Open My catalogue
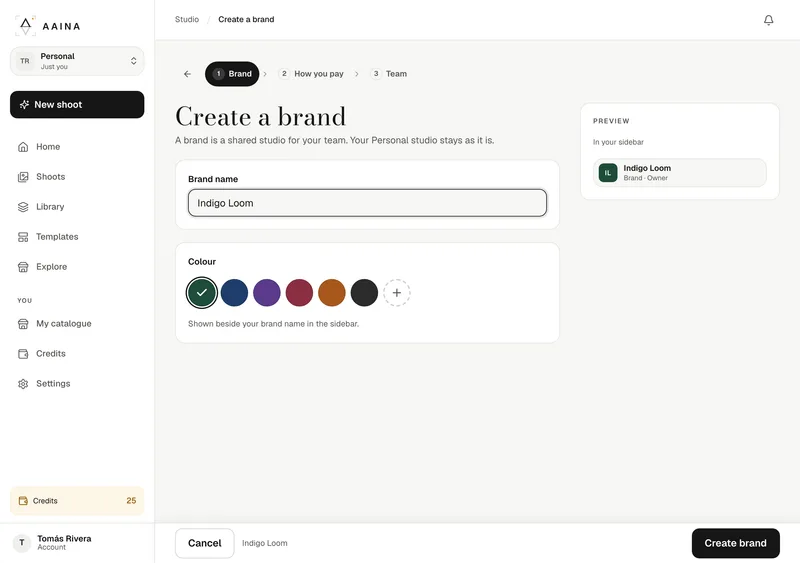 [77, 324]
